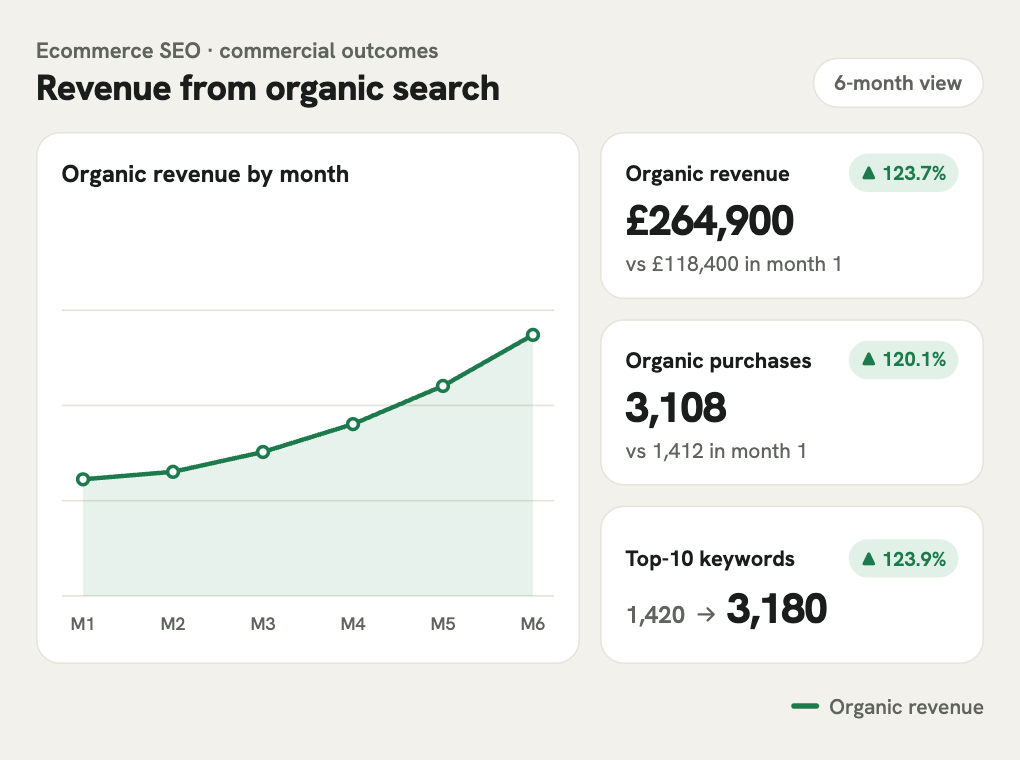Select the M3 data point on chart

(x=263, y=452)
